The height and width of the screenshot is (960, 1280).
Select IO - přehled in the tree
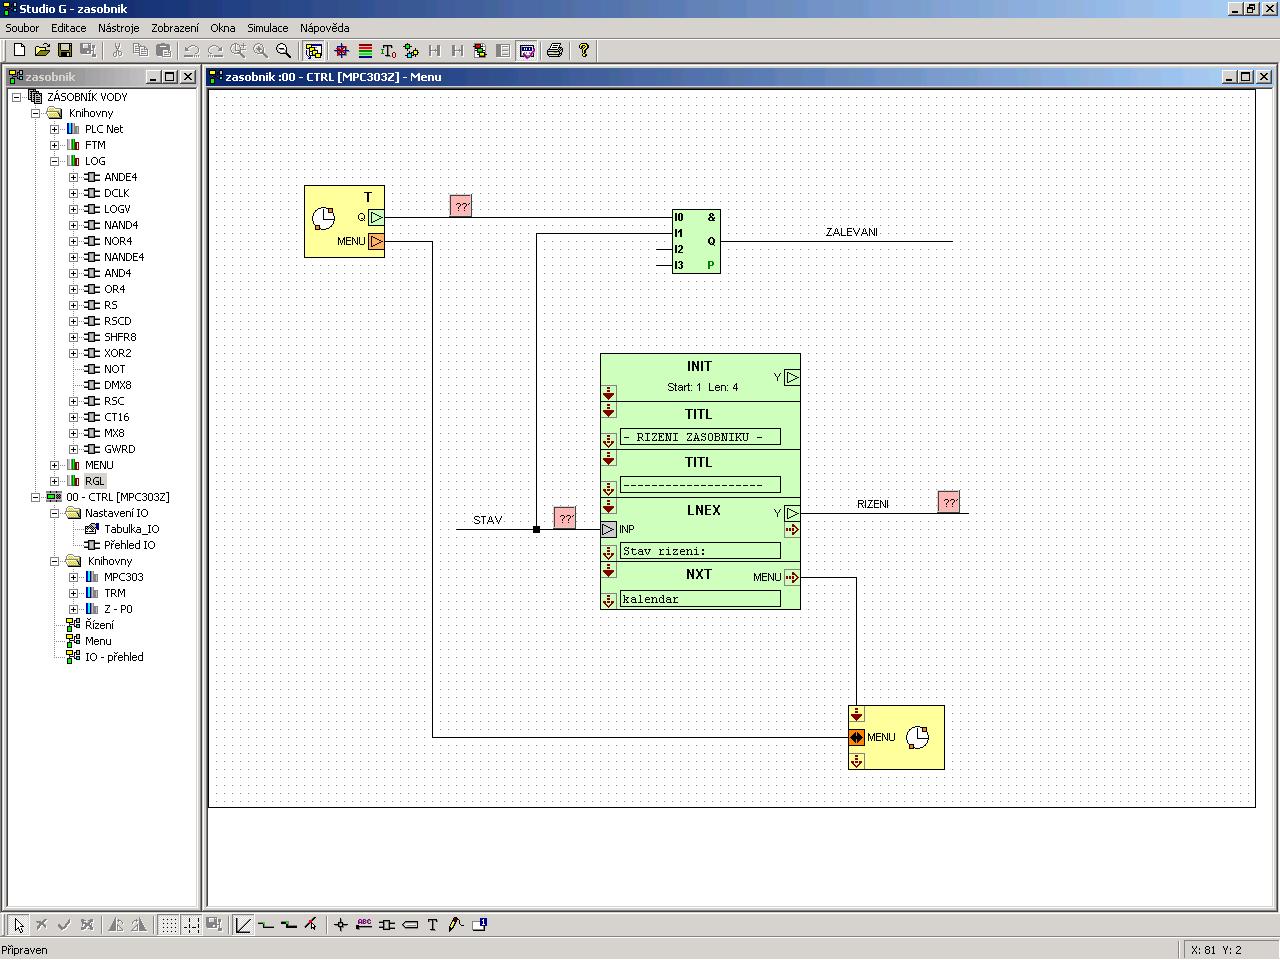pos(114,657)
